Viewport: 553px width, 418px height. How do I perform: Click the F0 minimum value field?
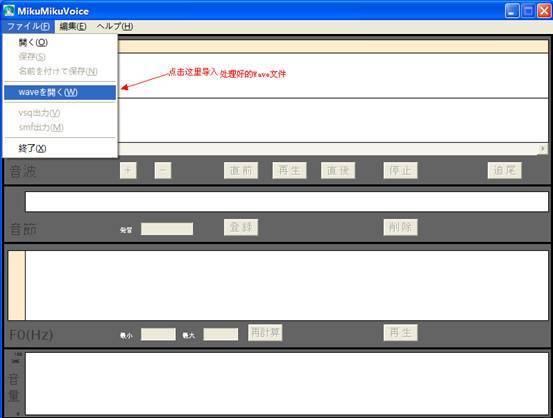click(158, 334)
